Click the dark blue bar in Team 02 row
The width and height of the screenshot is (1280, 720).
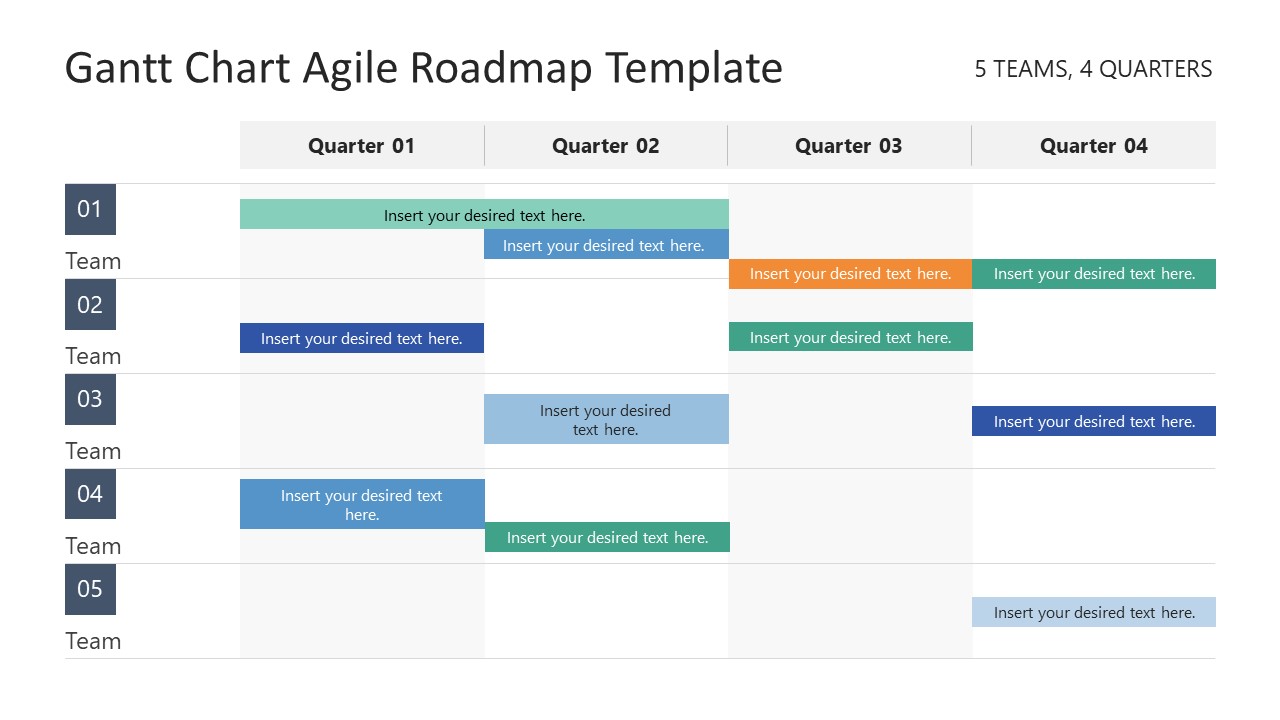click(x=362, y=338)
